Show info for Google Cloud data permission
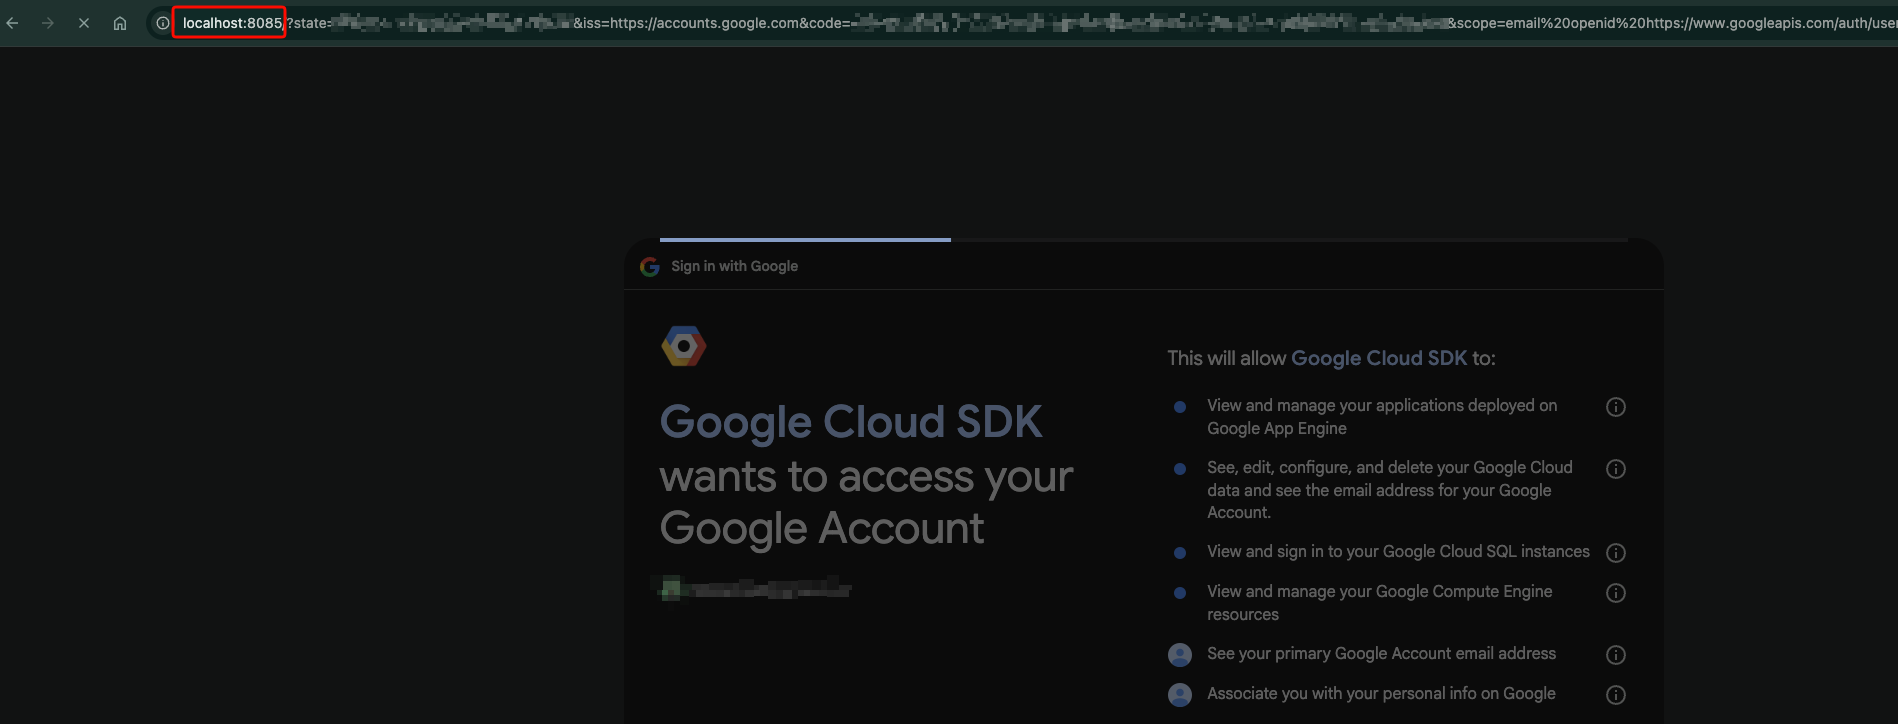This screenshot has width=1898, height=724. click(x=1616, y=469)
